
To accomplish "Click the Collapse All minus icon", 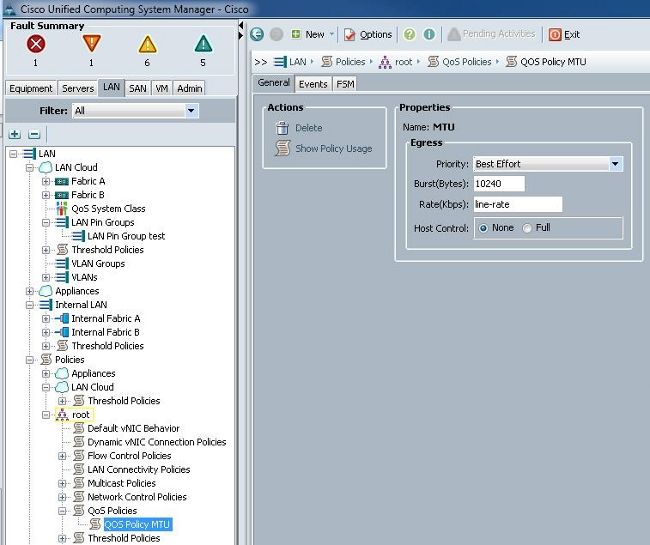I will pyautogui.click(x=34, y=134).
